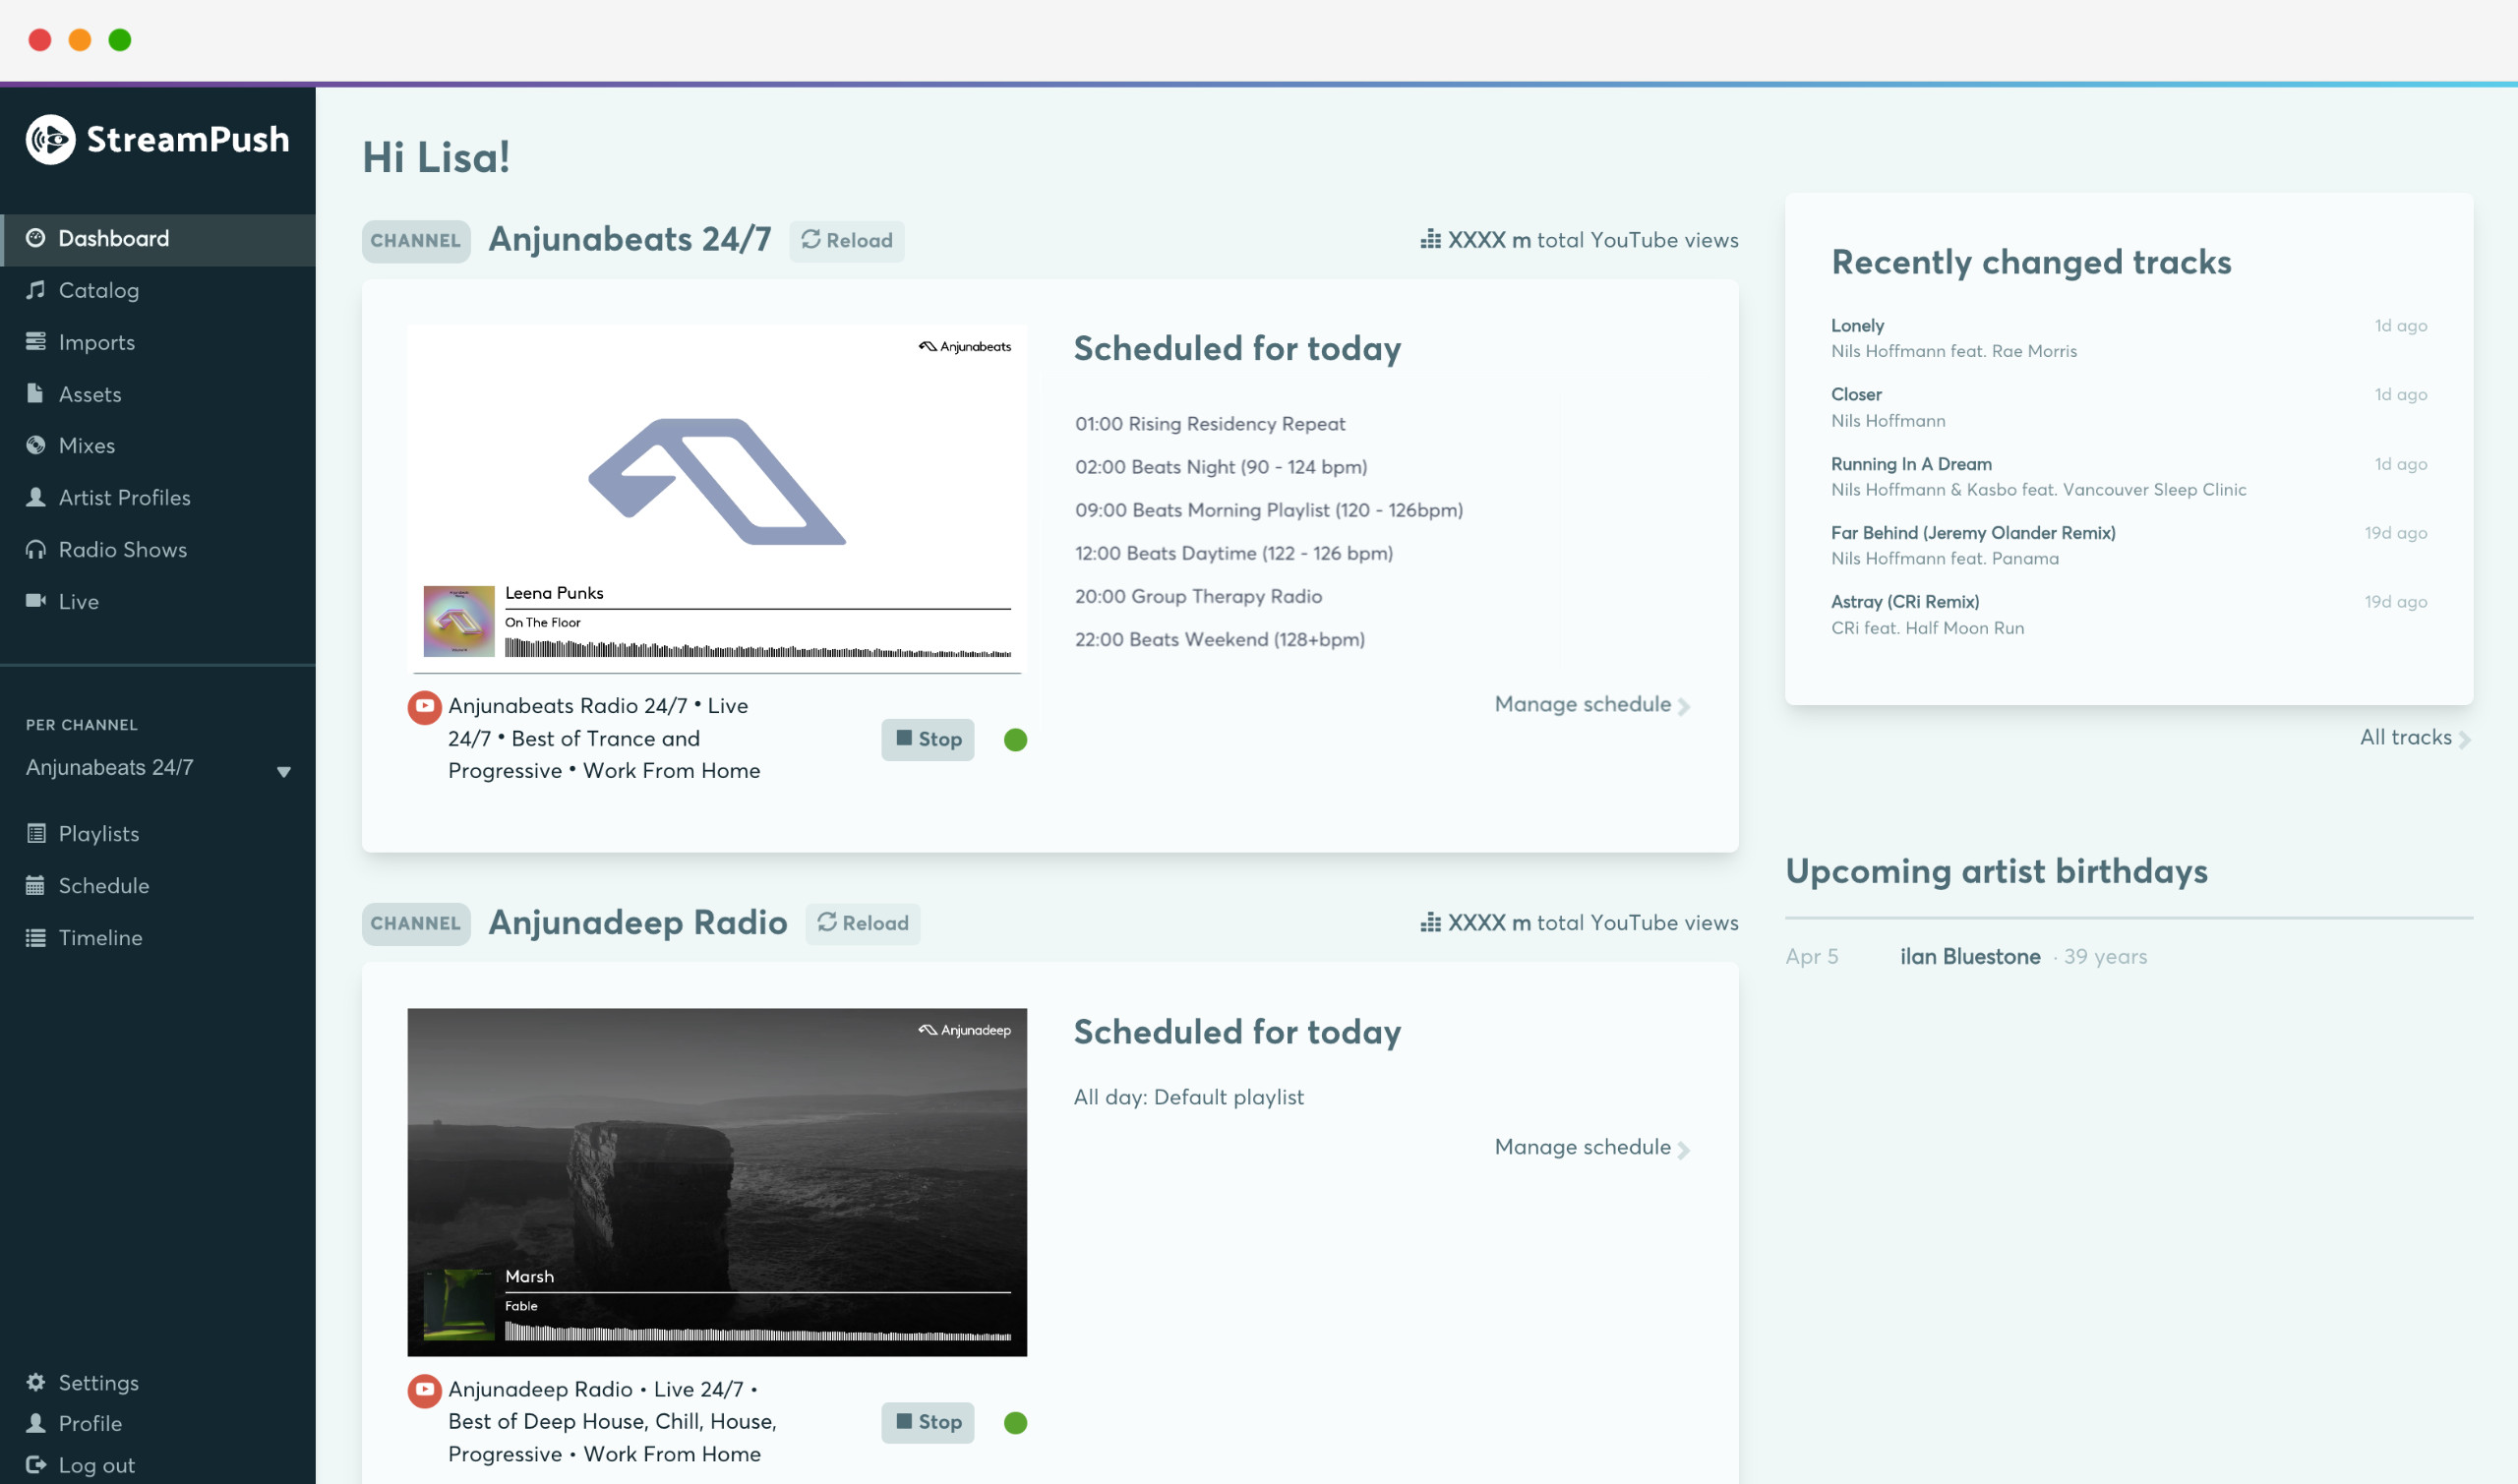The height and width of the screenshot is (1484, 2518).
Task: Click the Leena Punks waveform progress bar
Action: pos(757,649)
